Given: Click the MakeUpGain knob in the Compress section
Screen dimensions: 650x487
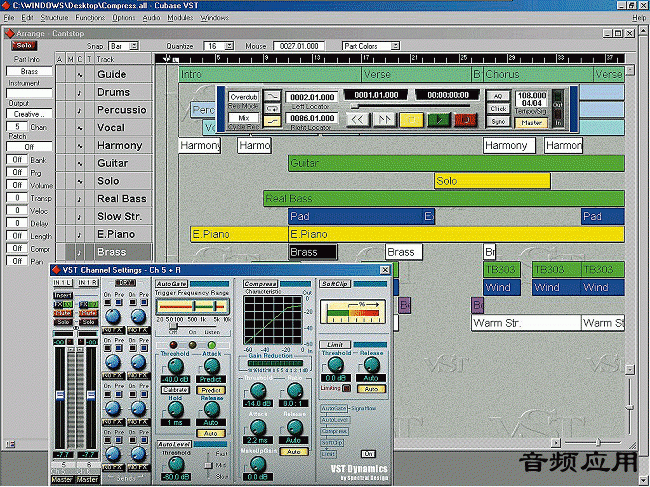Looking at the screenshot, I should coord(258,464).
